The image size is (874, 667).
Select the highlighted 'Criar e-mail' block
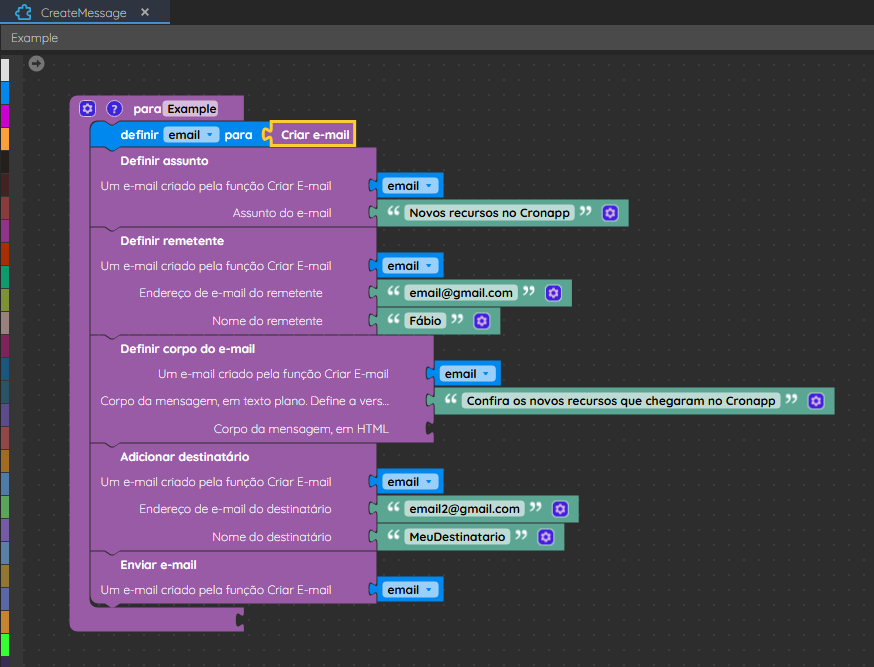point(314,134)
